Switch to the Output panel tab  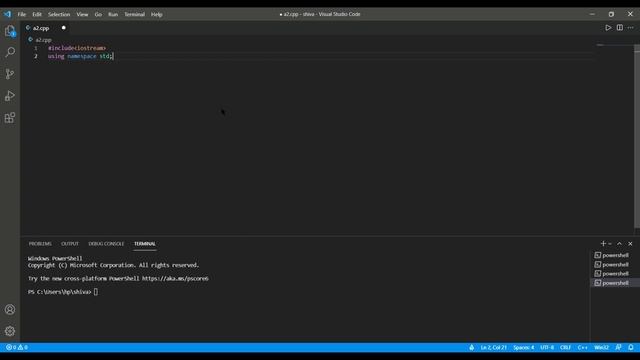click(x=70, y=244)
